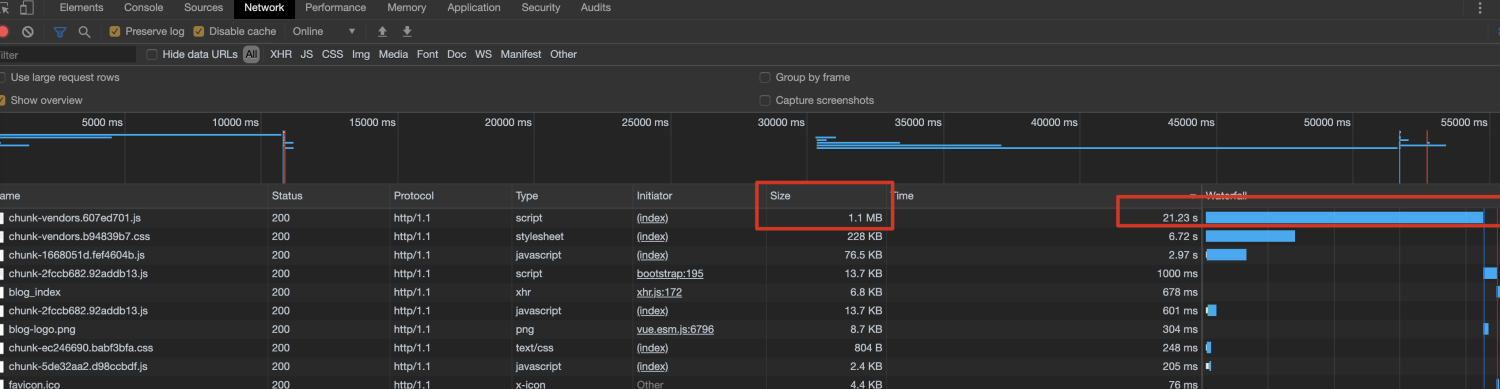Click the 6.72 s waterfall bar
The width and height of the screenshot is (1500, 389).
pyautogui.click(x=1250, y=236)
